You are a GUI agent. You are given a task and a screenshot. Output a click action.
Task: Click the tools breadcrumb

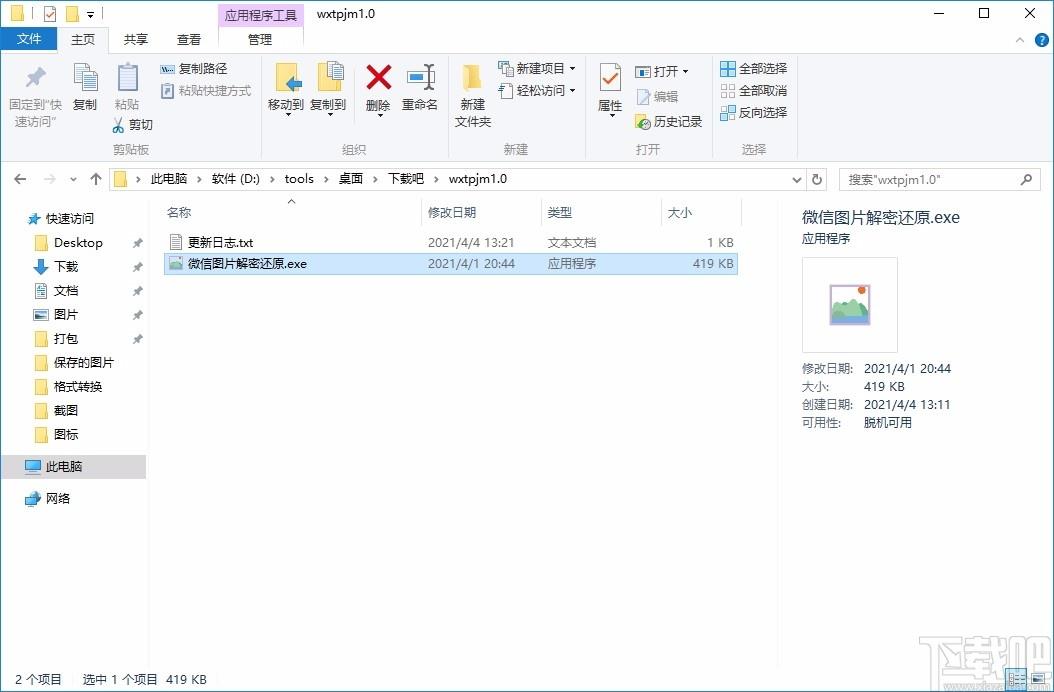[x=299, y=179]
